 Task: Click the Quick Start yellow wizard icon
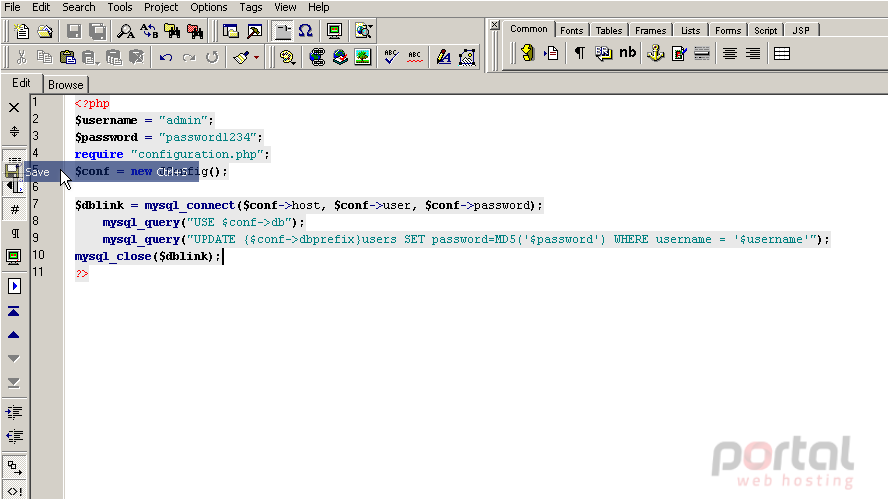(x=528, y=53)
